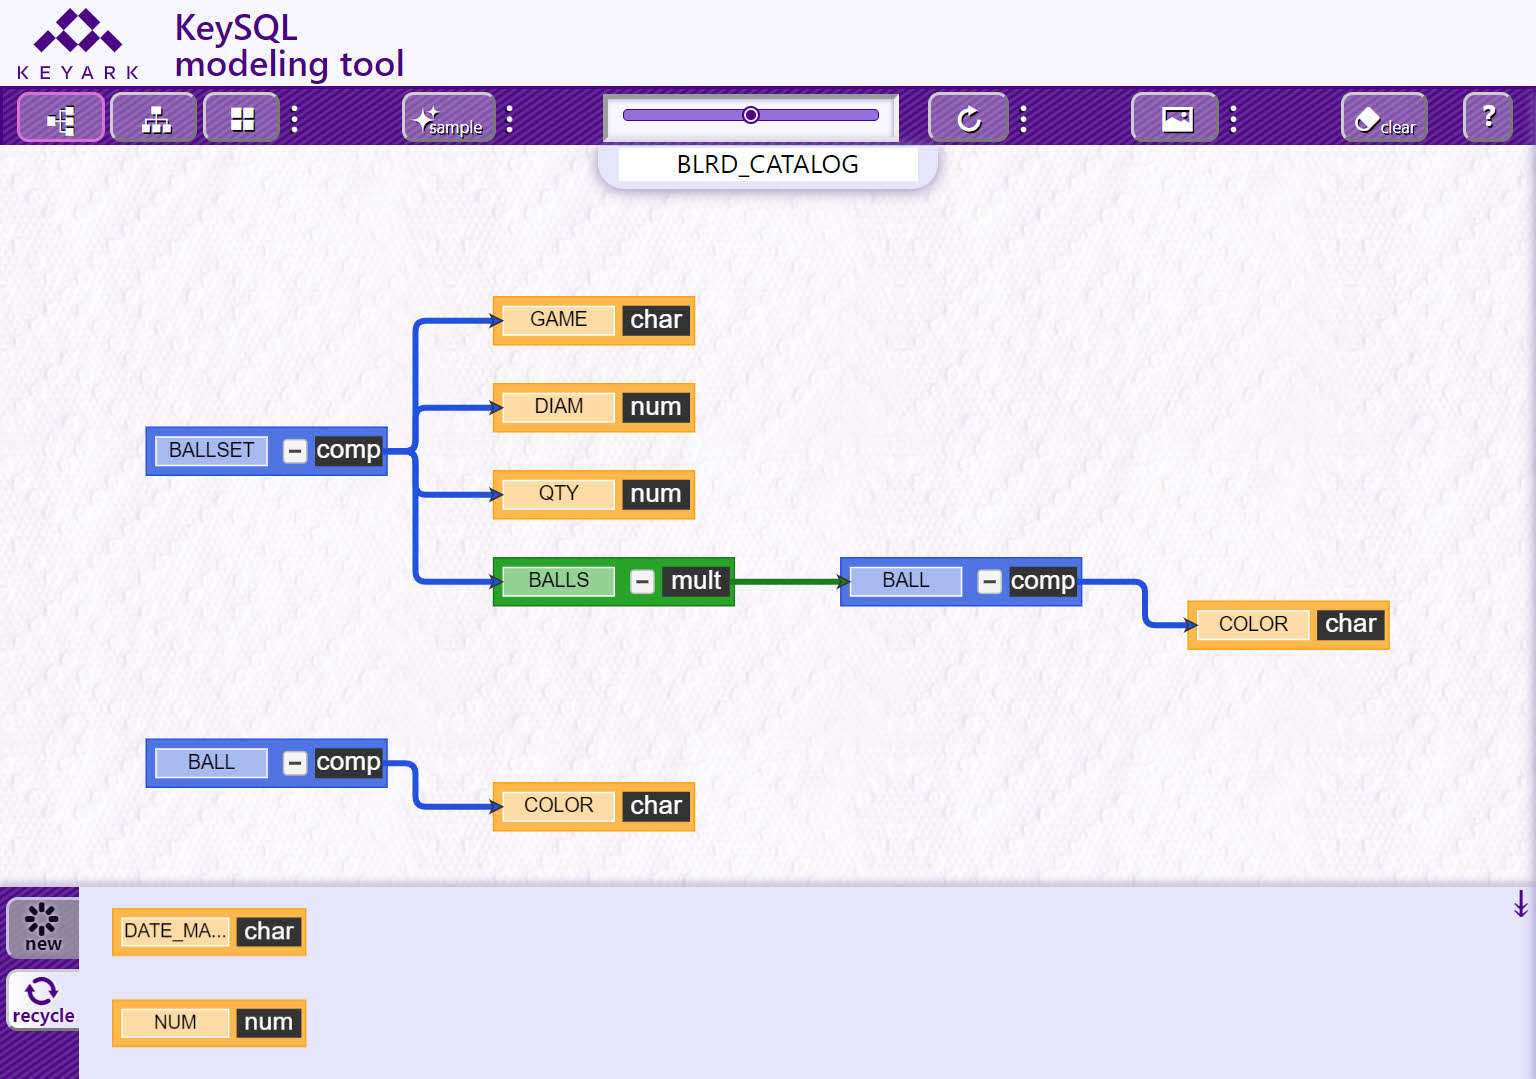
Task: Open the recycle tab
Action: (43, 1001)
